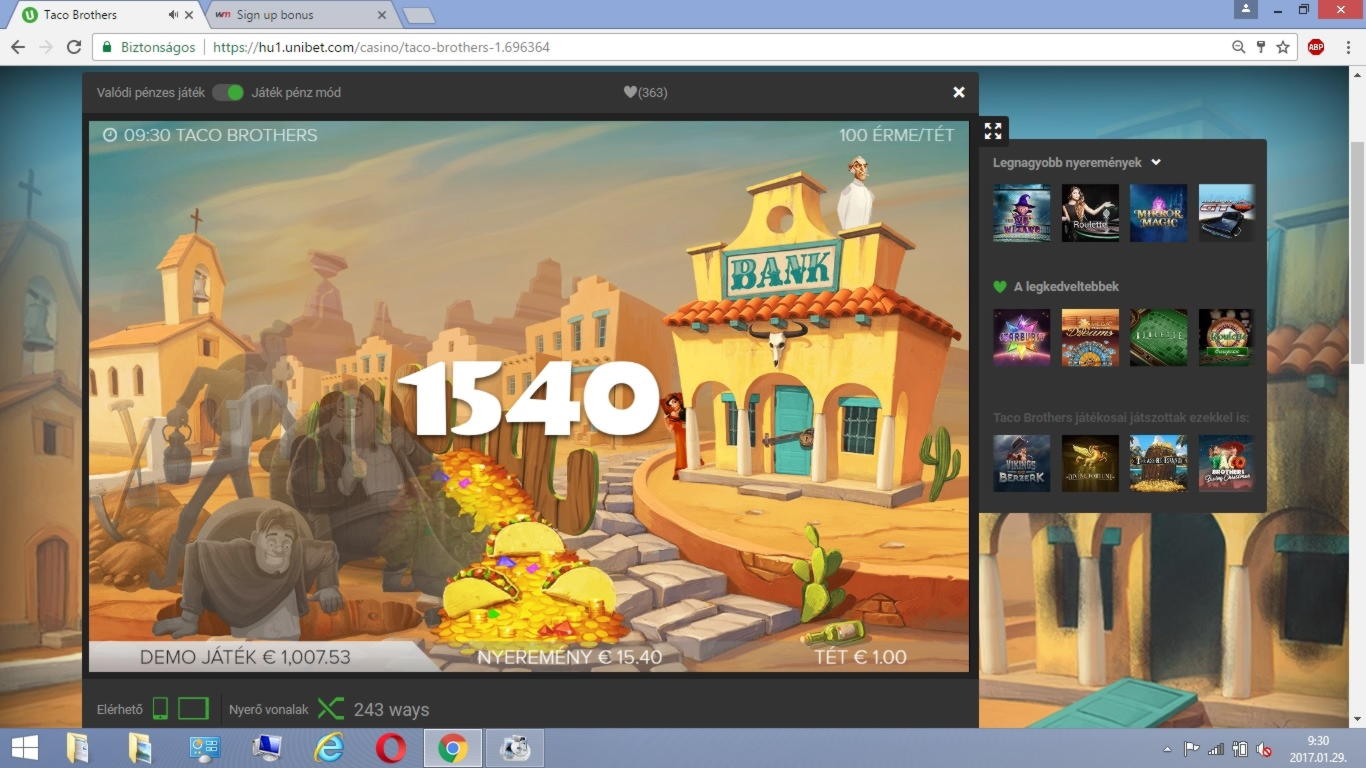Open the Windows Start menu

tap(25, 748)
